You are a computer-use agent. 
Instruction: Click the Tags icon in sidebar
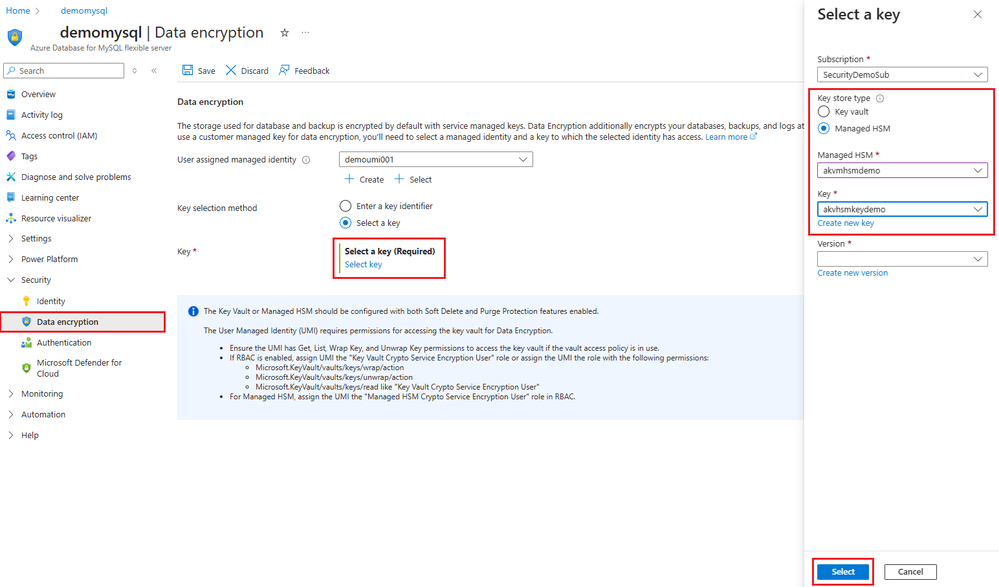(11, 156)
